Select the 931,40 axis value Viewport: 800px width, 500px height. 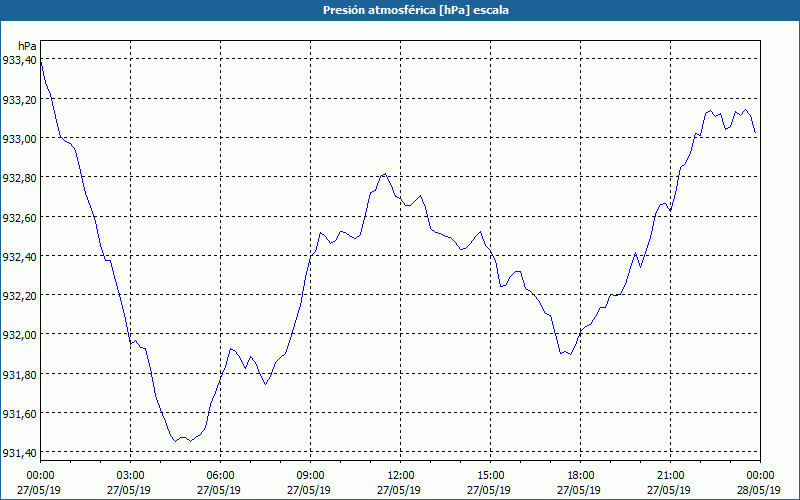coord(19,453)
